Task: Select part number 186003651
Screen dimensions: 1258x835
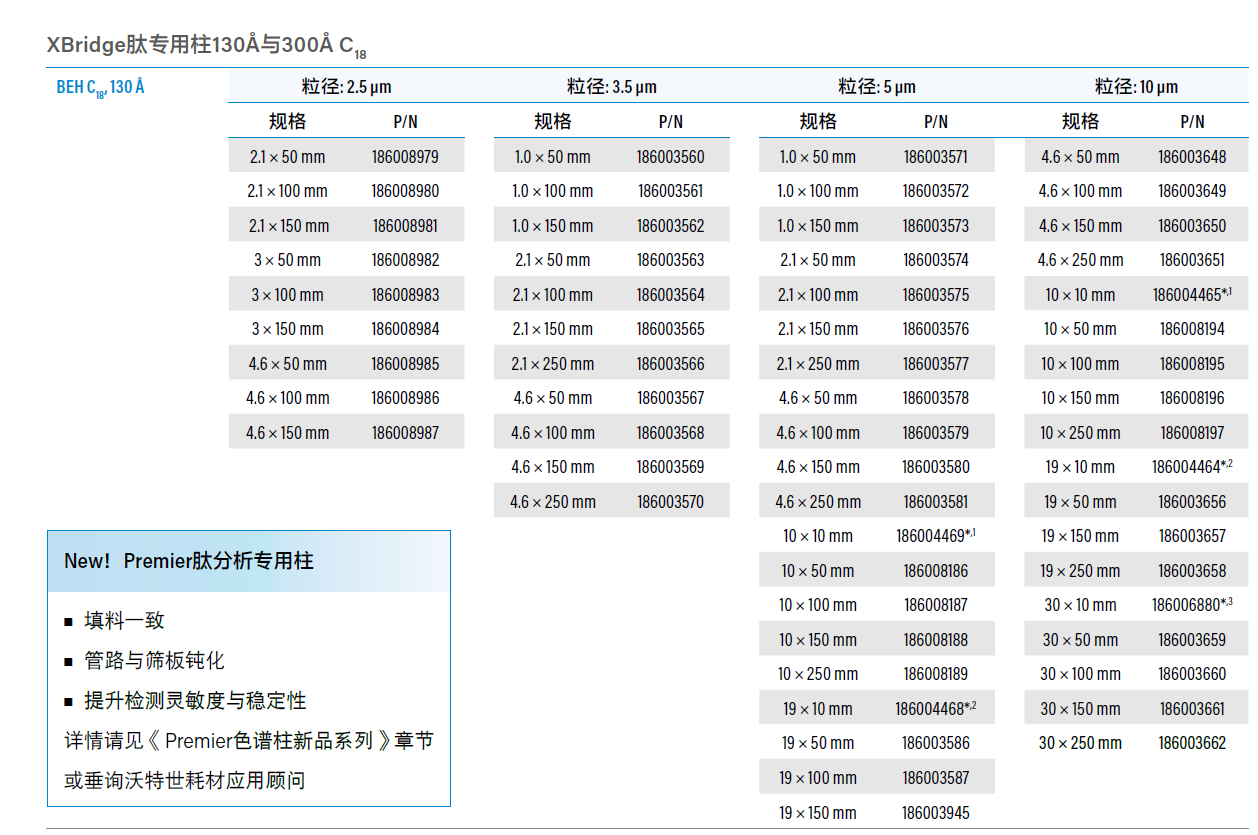Action: pos(1192,260)
